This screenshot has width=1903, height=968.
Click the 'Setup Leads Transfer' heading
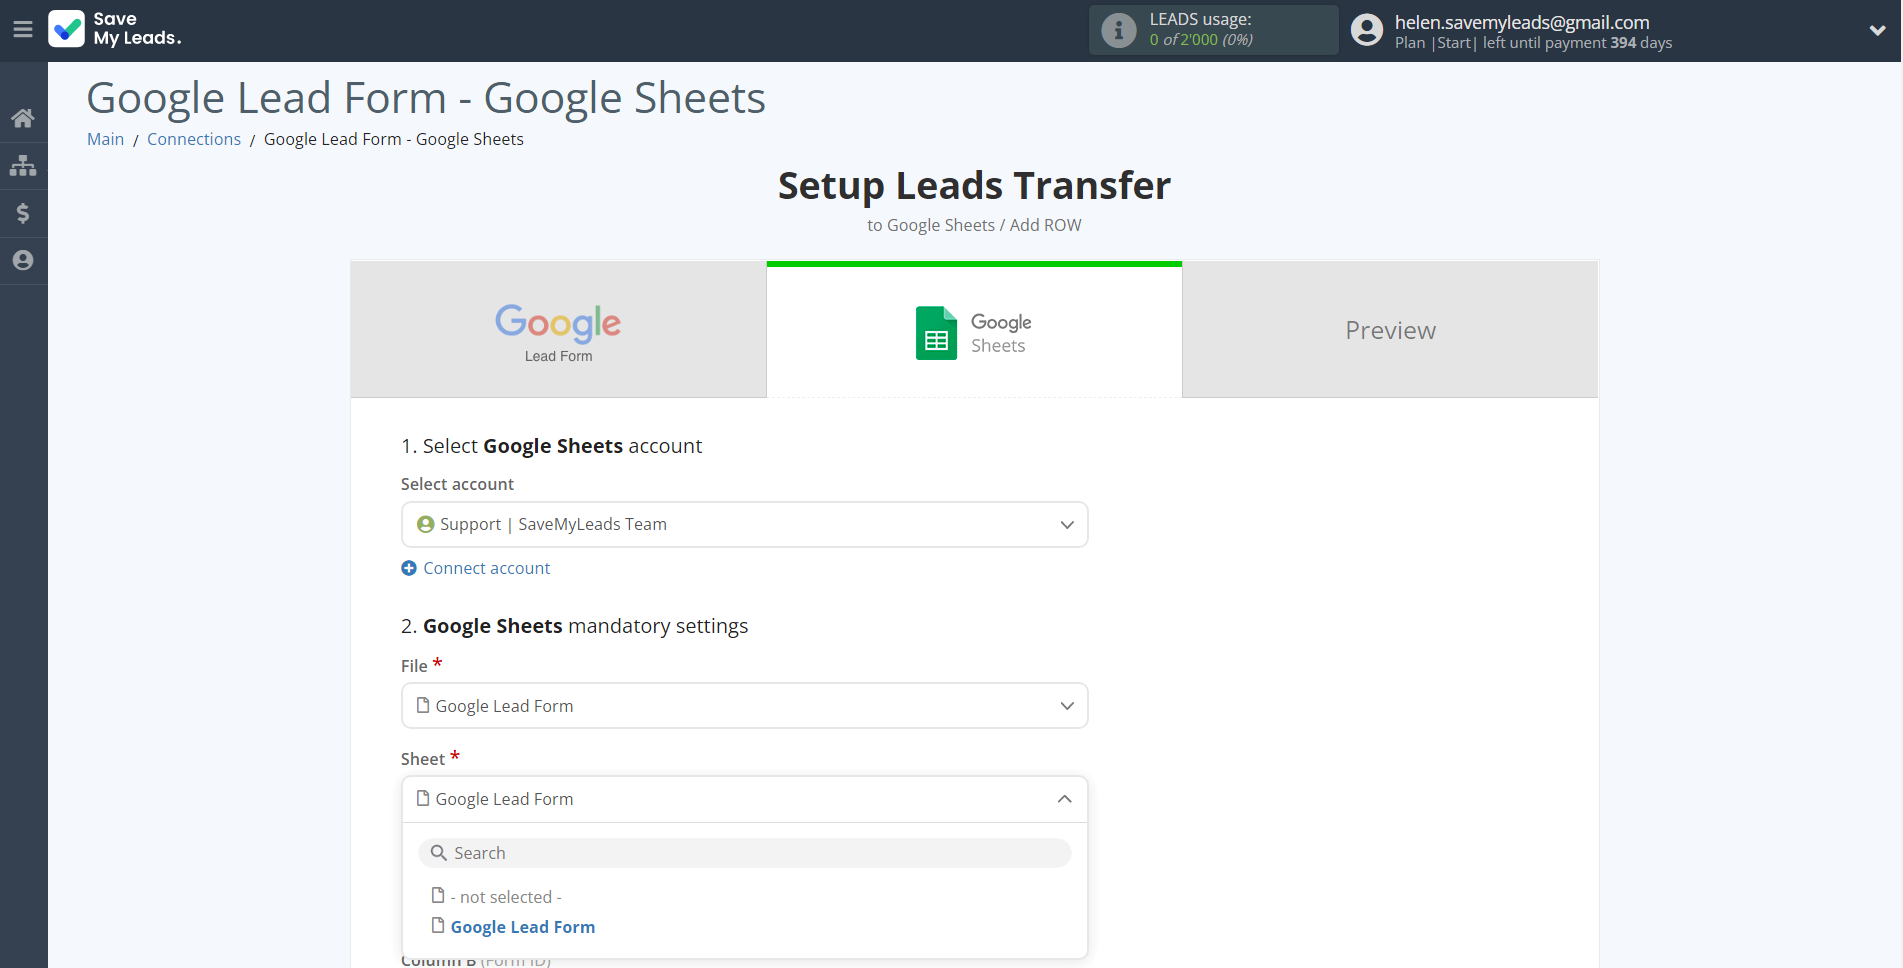pos(974,186)
